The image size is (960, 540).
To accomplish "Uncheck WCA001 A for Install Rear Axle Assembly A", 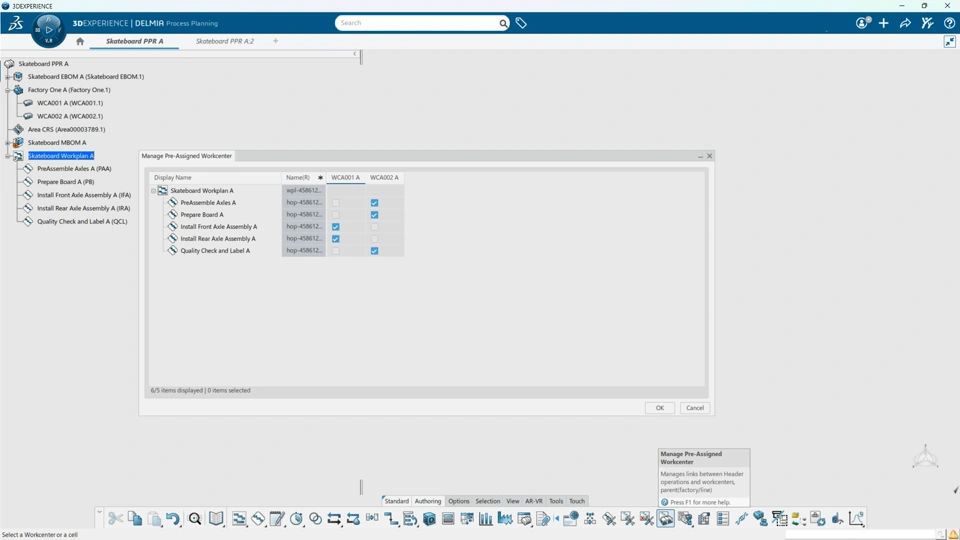I will point(336,239).
